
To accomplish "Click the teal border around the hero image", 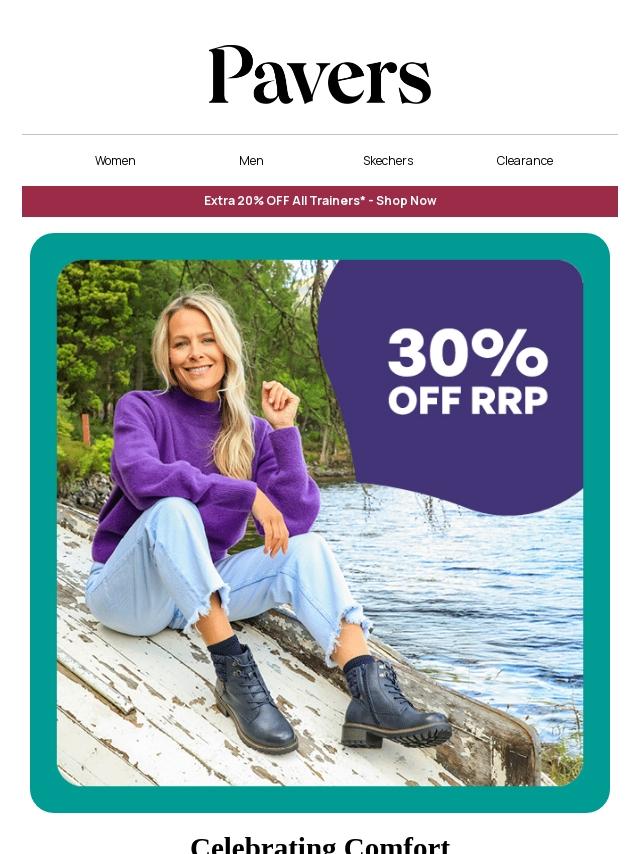I will 44,523.
